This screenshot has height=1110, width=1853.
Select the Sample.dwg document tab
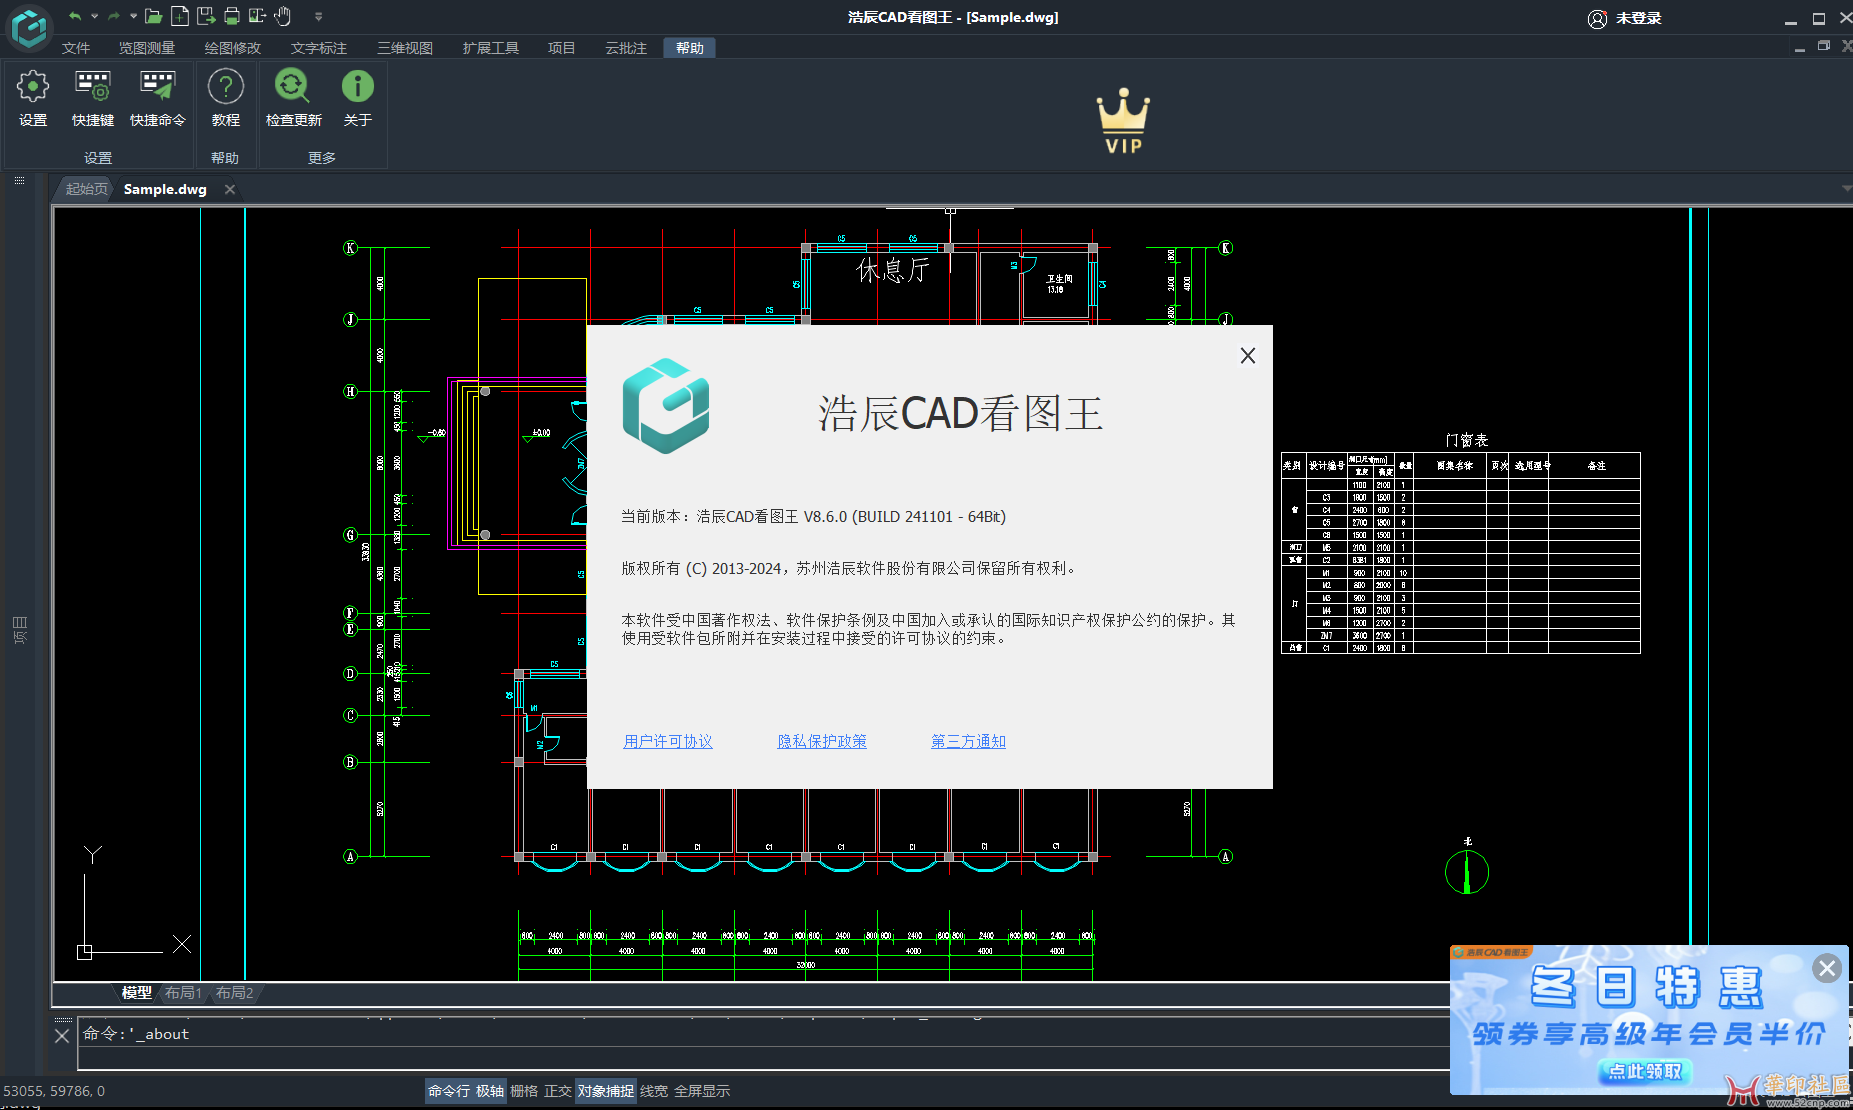[x=165, y=189]
